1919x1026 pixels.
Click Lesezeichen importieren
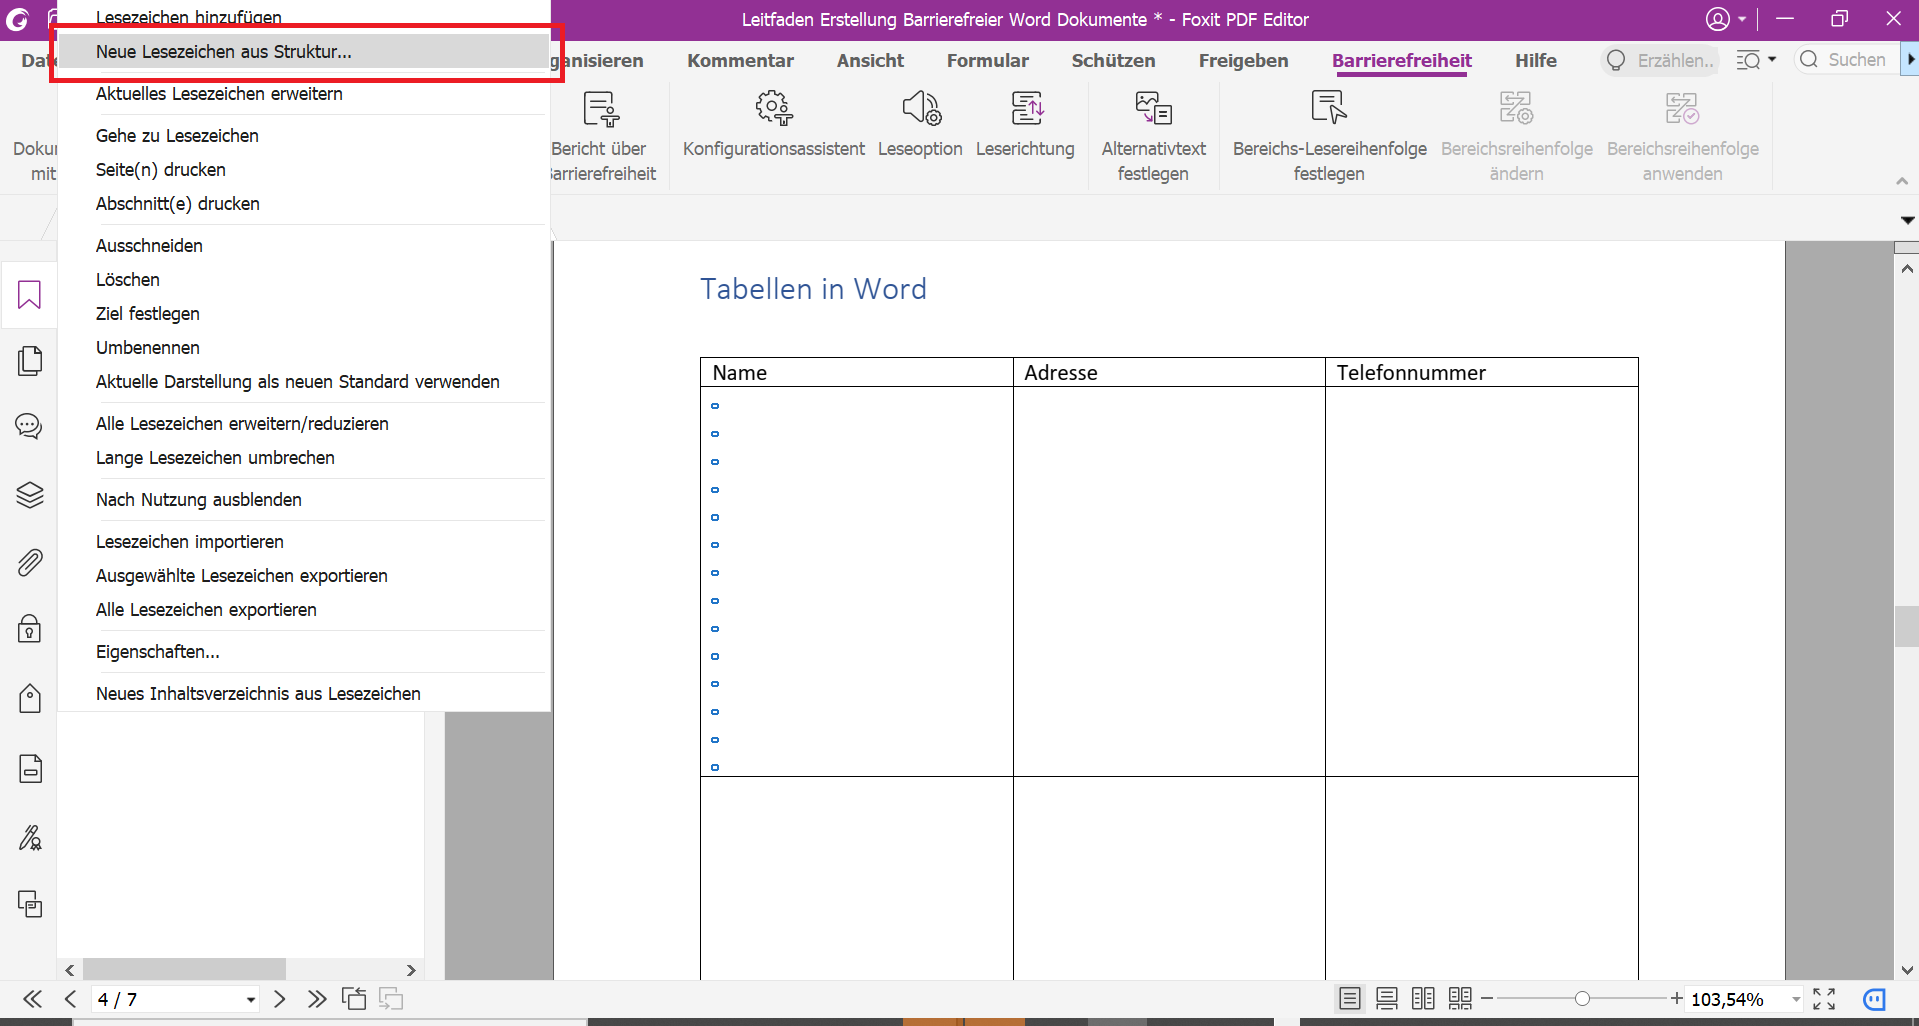[190, 542]
